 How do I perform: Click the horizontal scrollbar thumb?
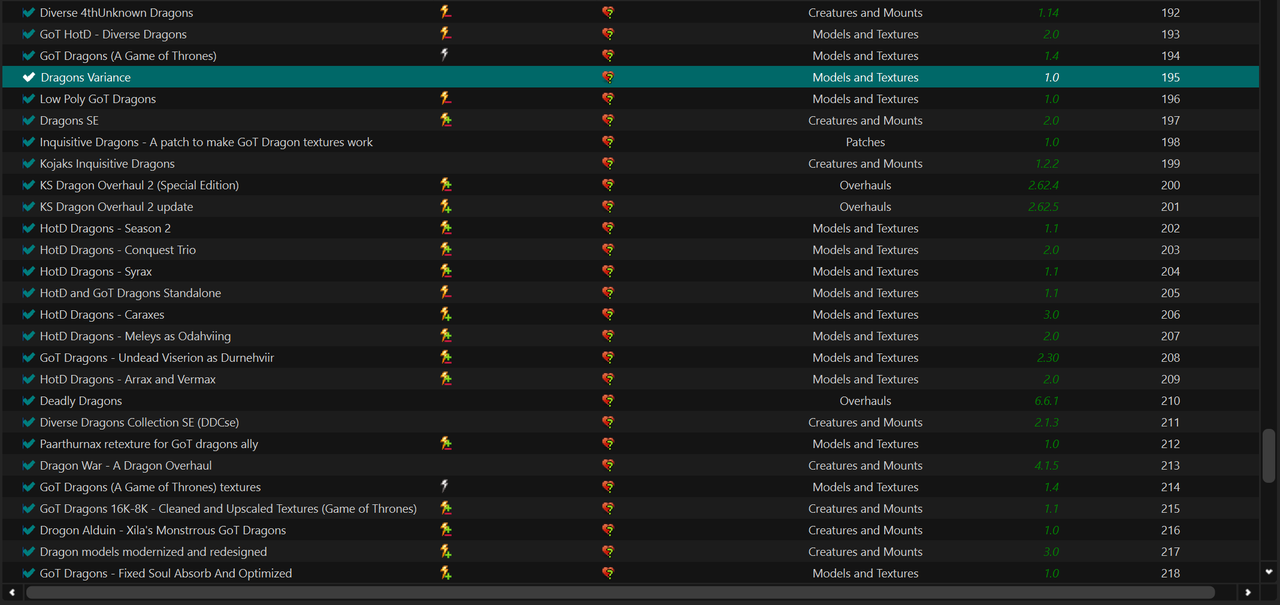pyautogui.click(x=620, y=593)
